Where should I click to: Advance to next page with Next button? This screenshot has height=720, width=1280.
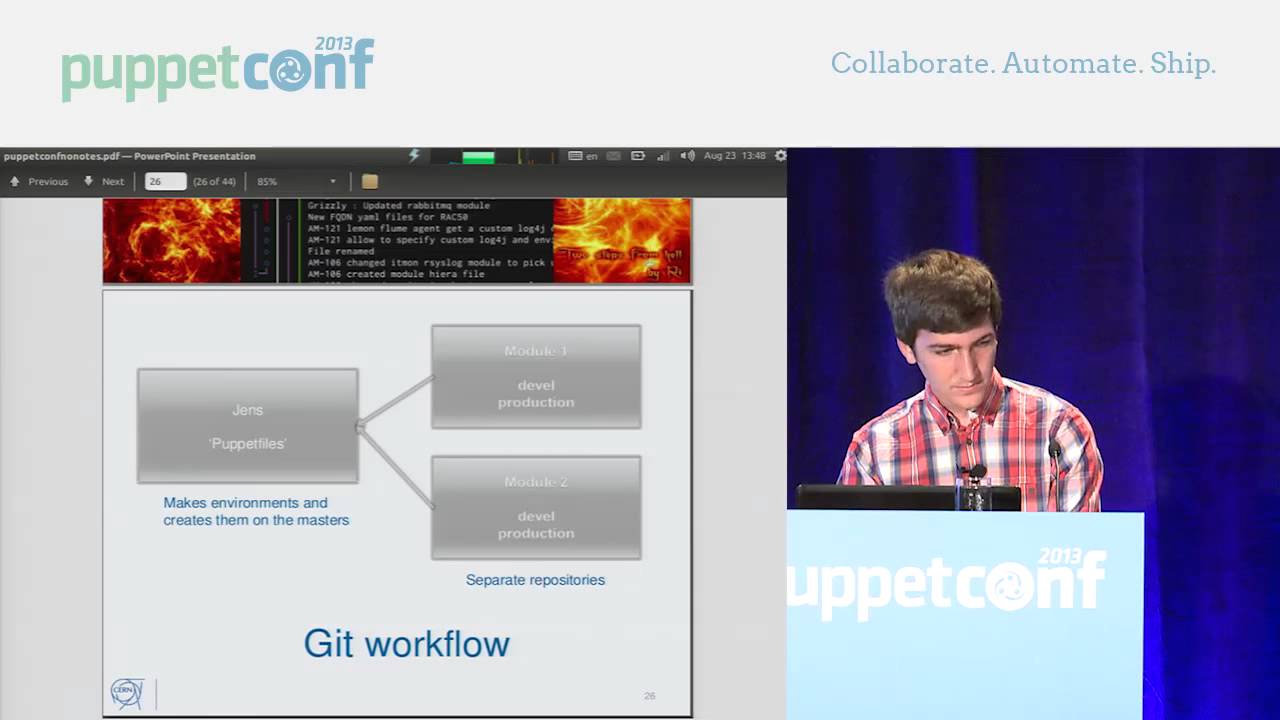click(104, 182)
